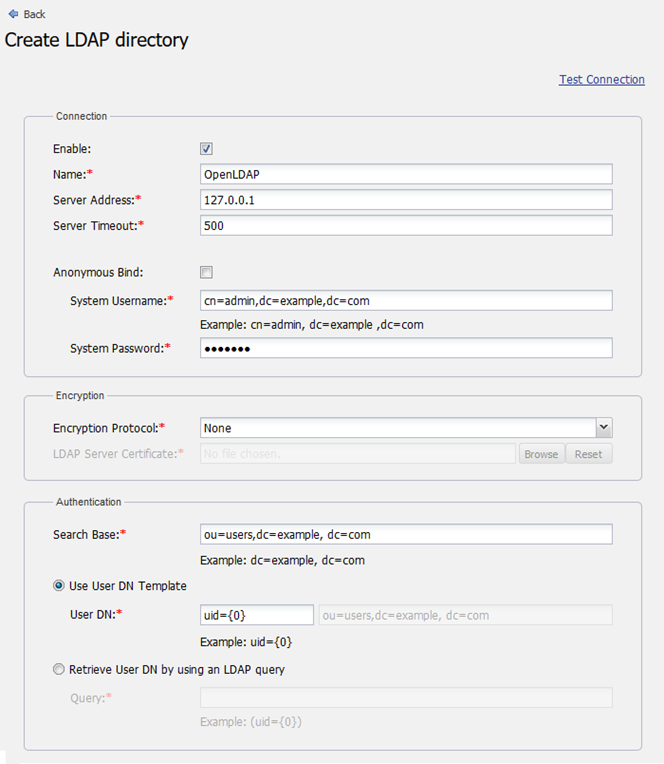Image resolution: width=664 pixels, height=764 pixels.
Task: Click the LDAP Server Certificate file field
Action: [357, 454]
